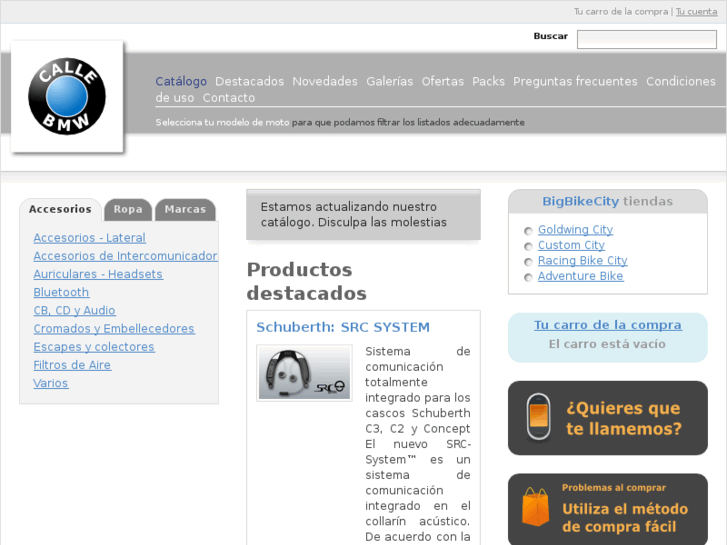Visit Racing Bike City store link
The width and height of the screenshot is (727, 545).
point(582,261)
